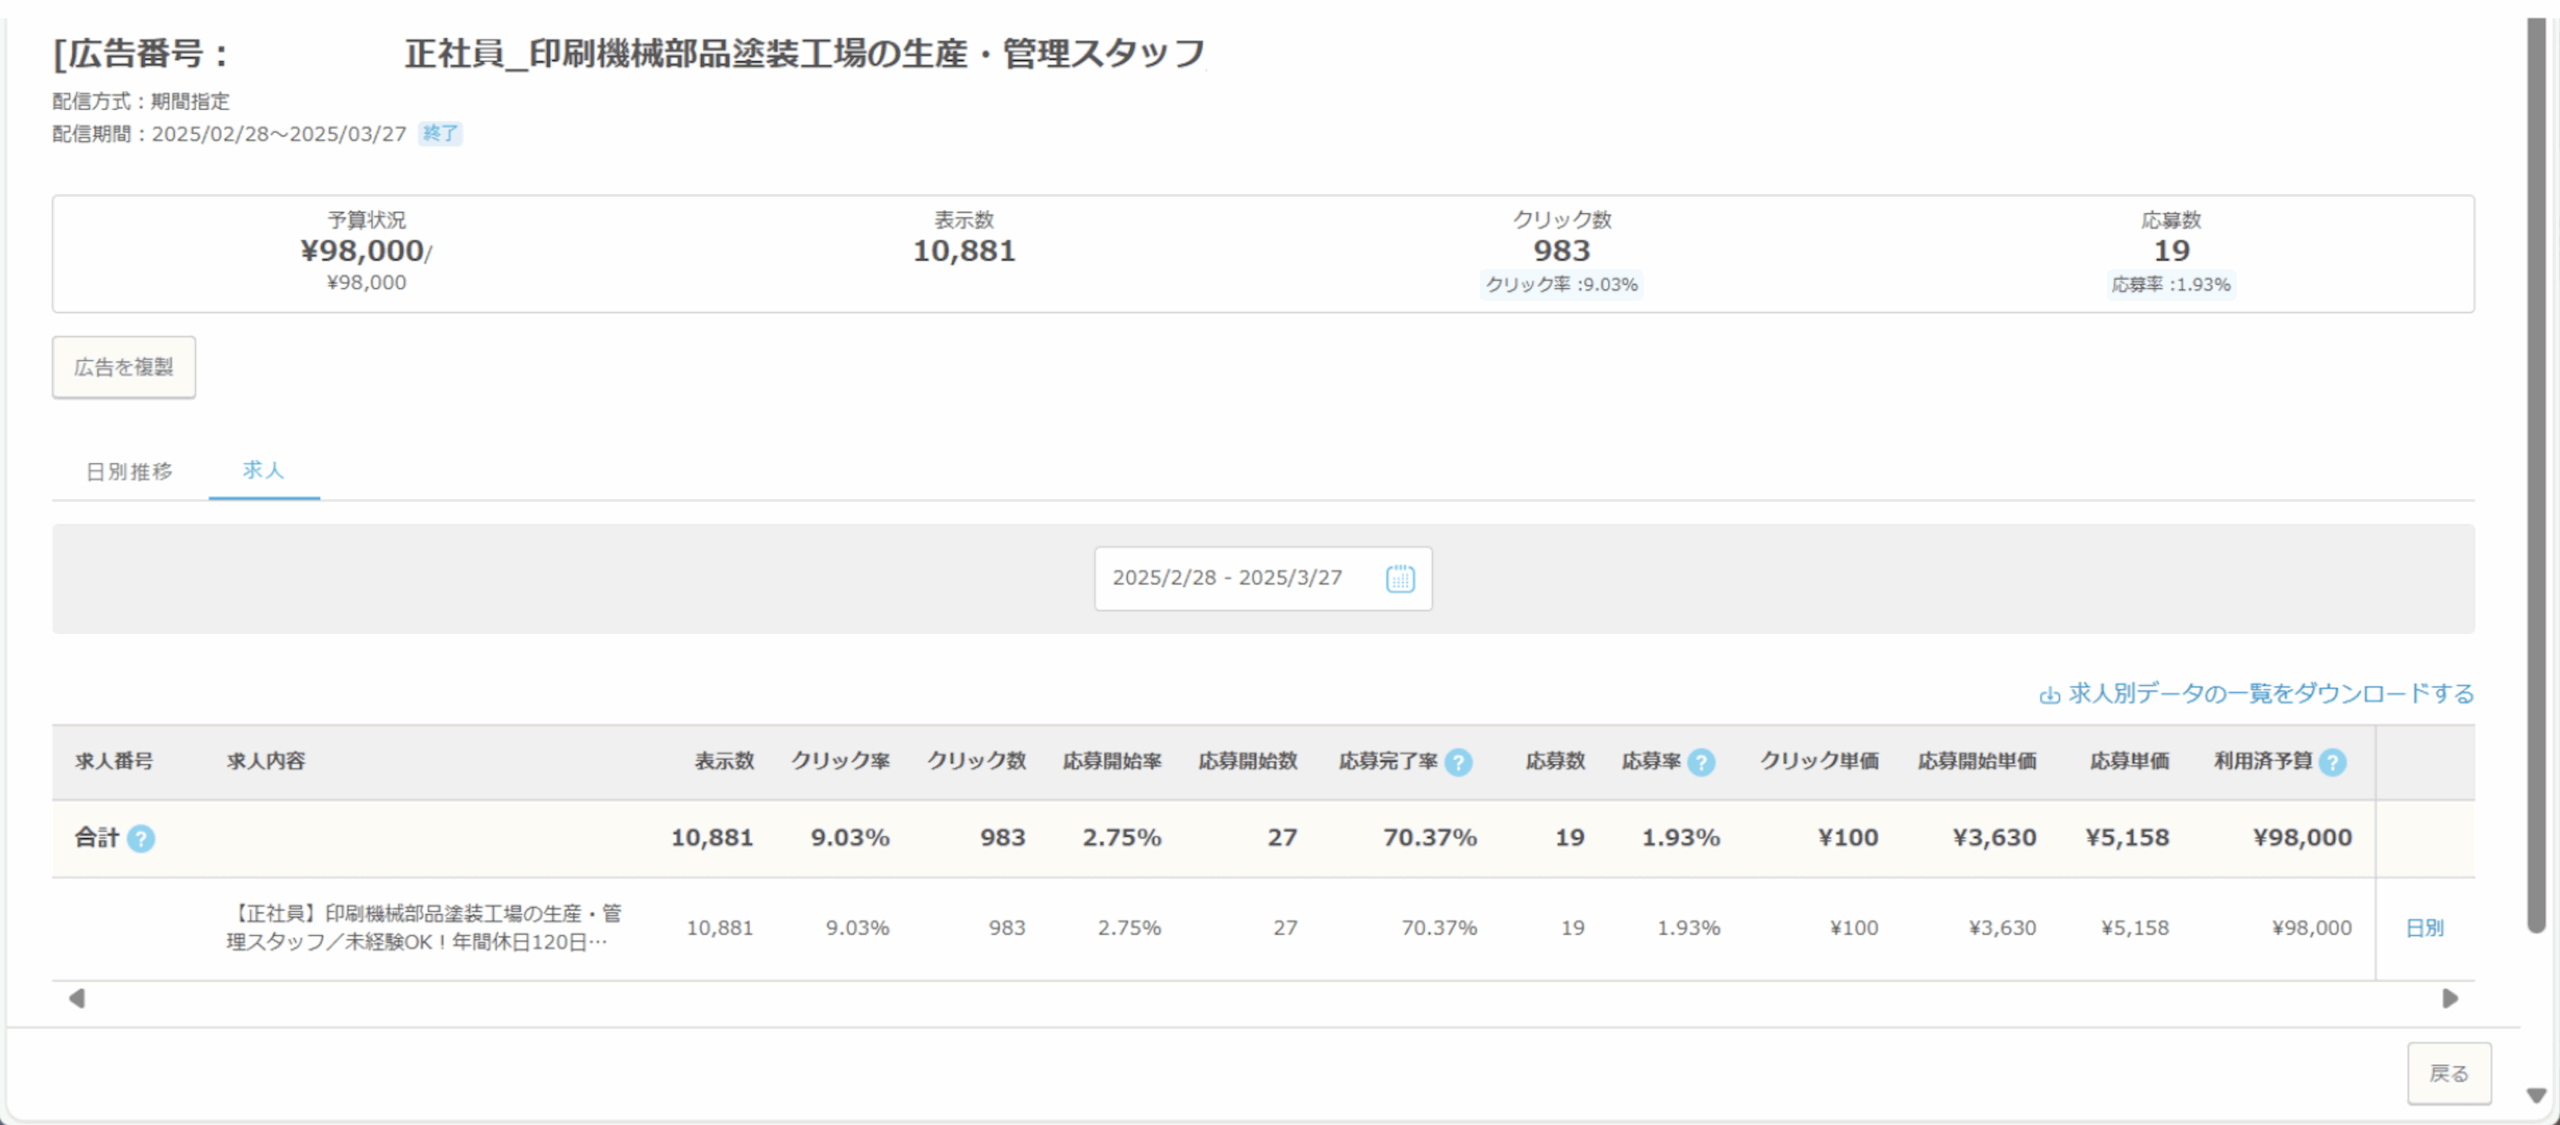Click page scrollbar down arrow
Screen dimensions: 2560x1125
[2535, 1095]
